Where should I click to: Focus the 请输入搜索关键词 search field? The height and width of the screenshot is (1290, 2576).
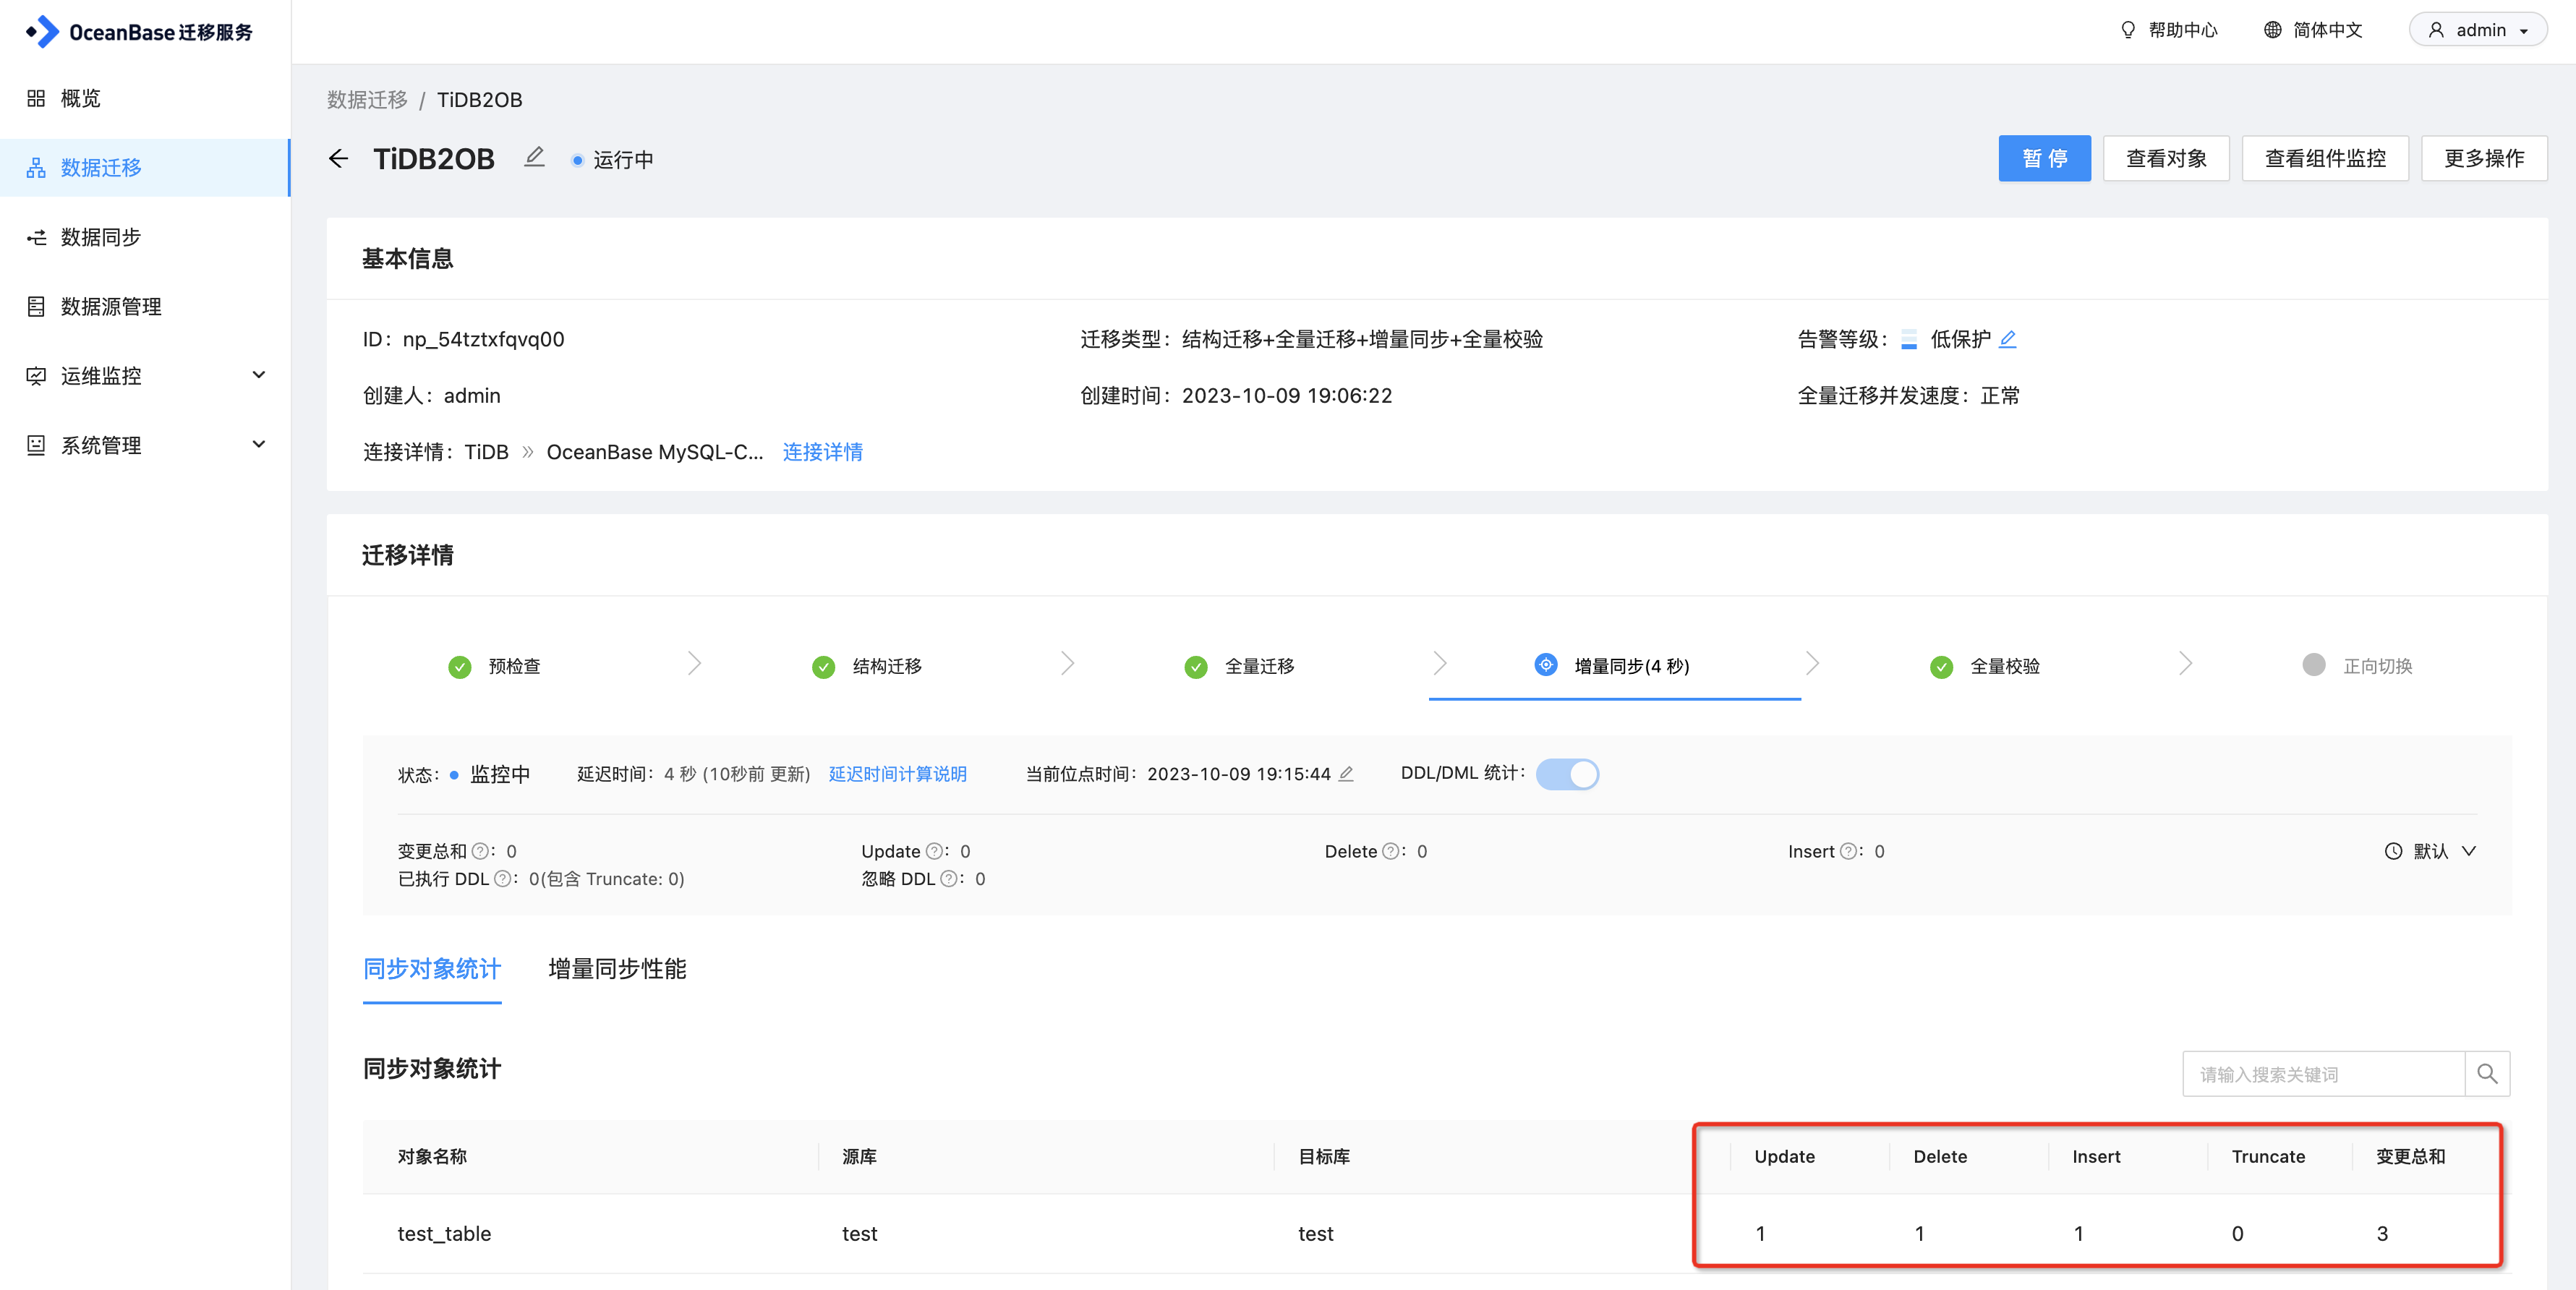click(x=2323, y=1074)
